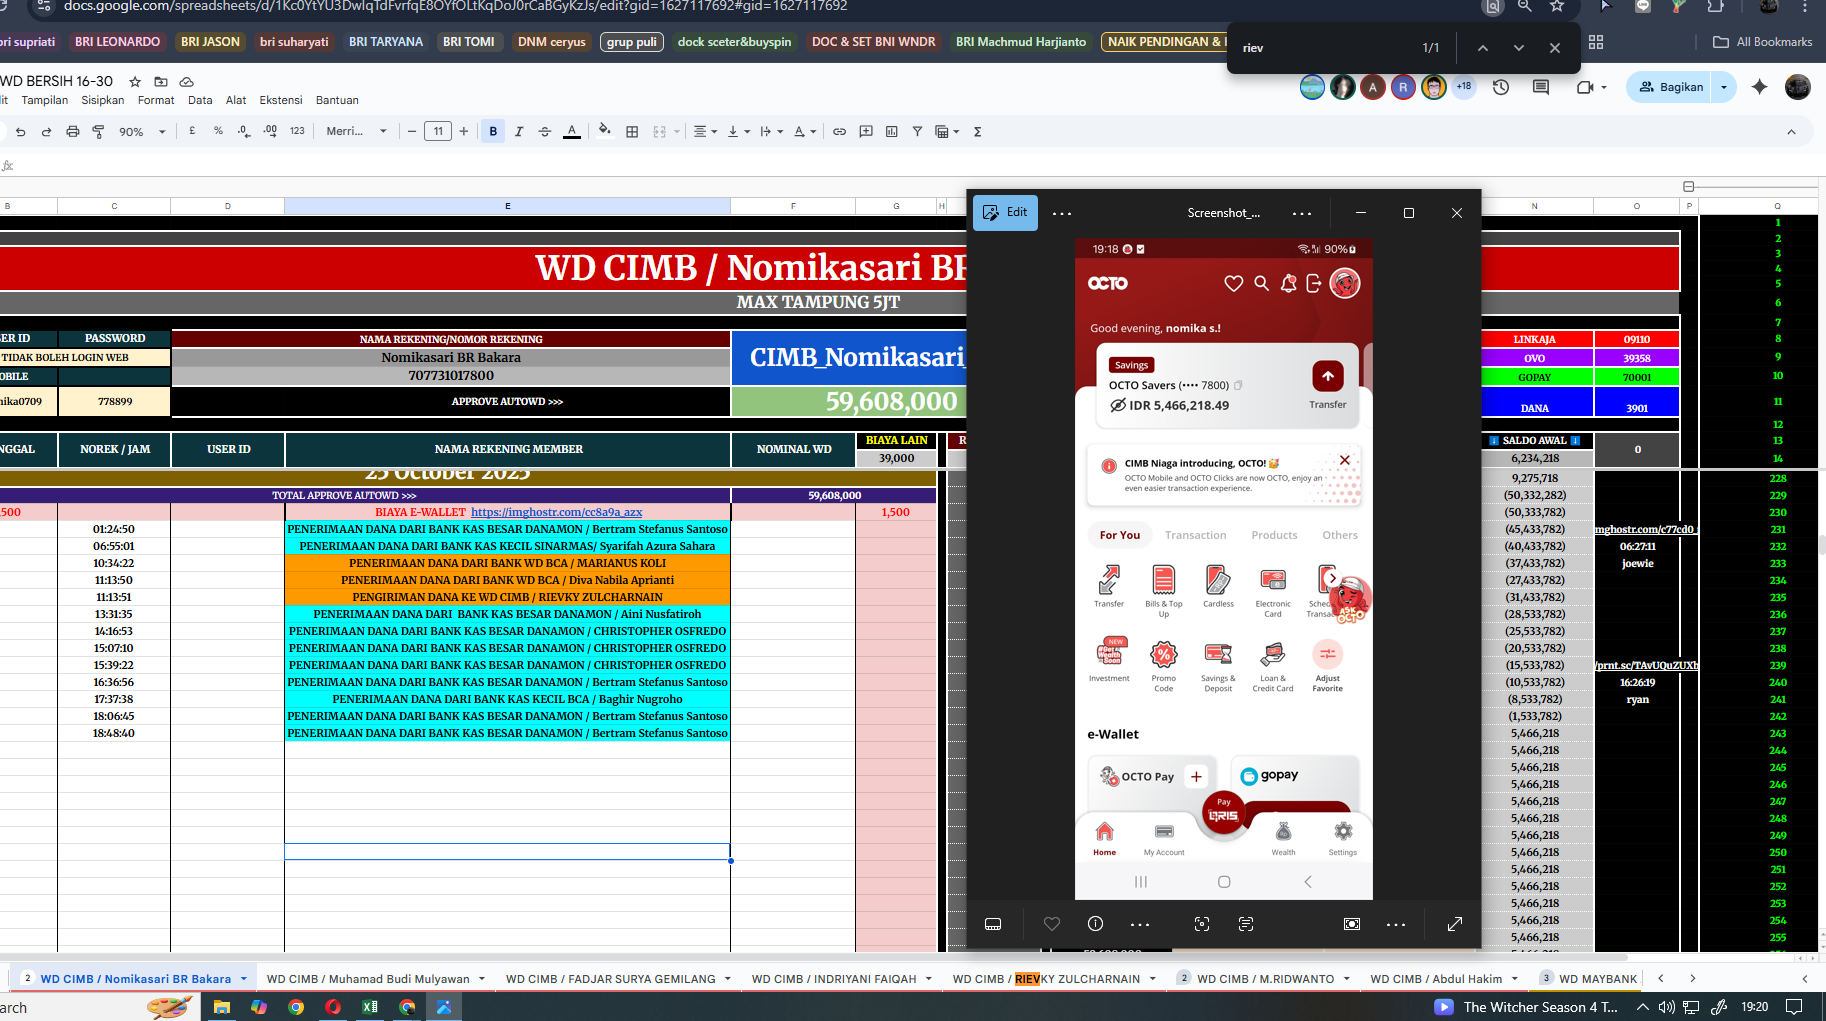Open the Format menu
This screenshot has width=1826, height=1021.
[x=156, y=100]
